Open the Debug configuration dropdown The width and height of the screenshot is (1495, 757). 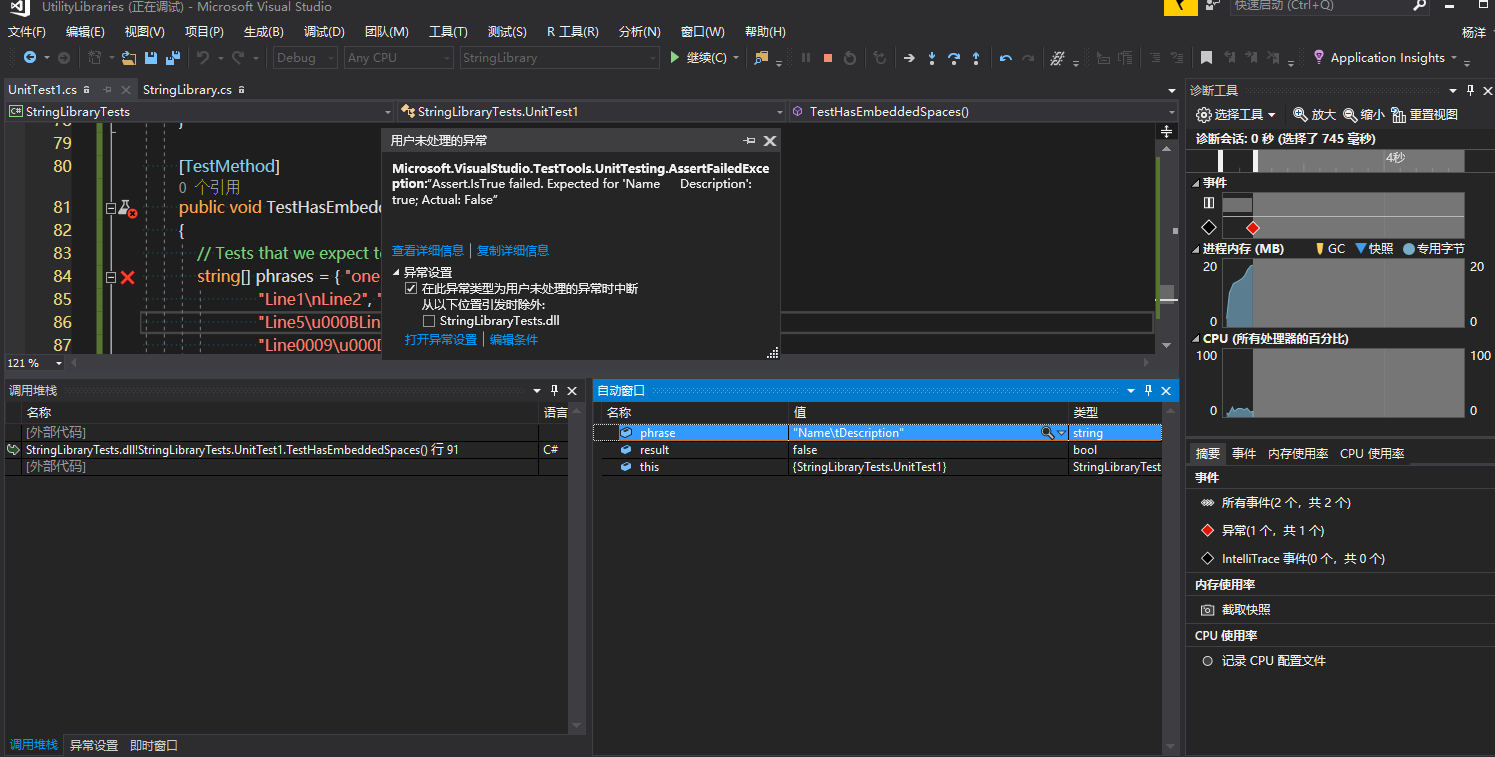tap(304, 58)
